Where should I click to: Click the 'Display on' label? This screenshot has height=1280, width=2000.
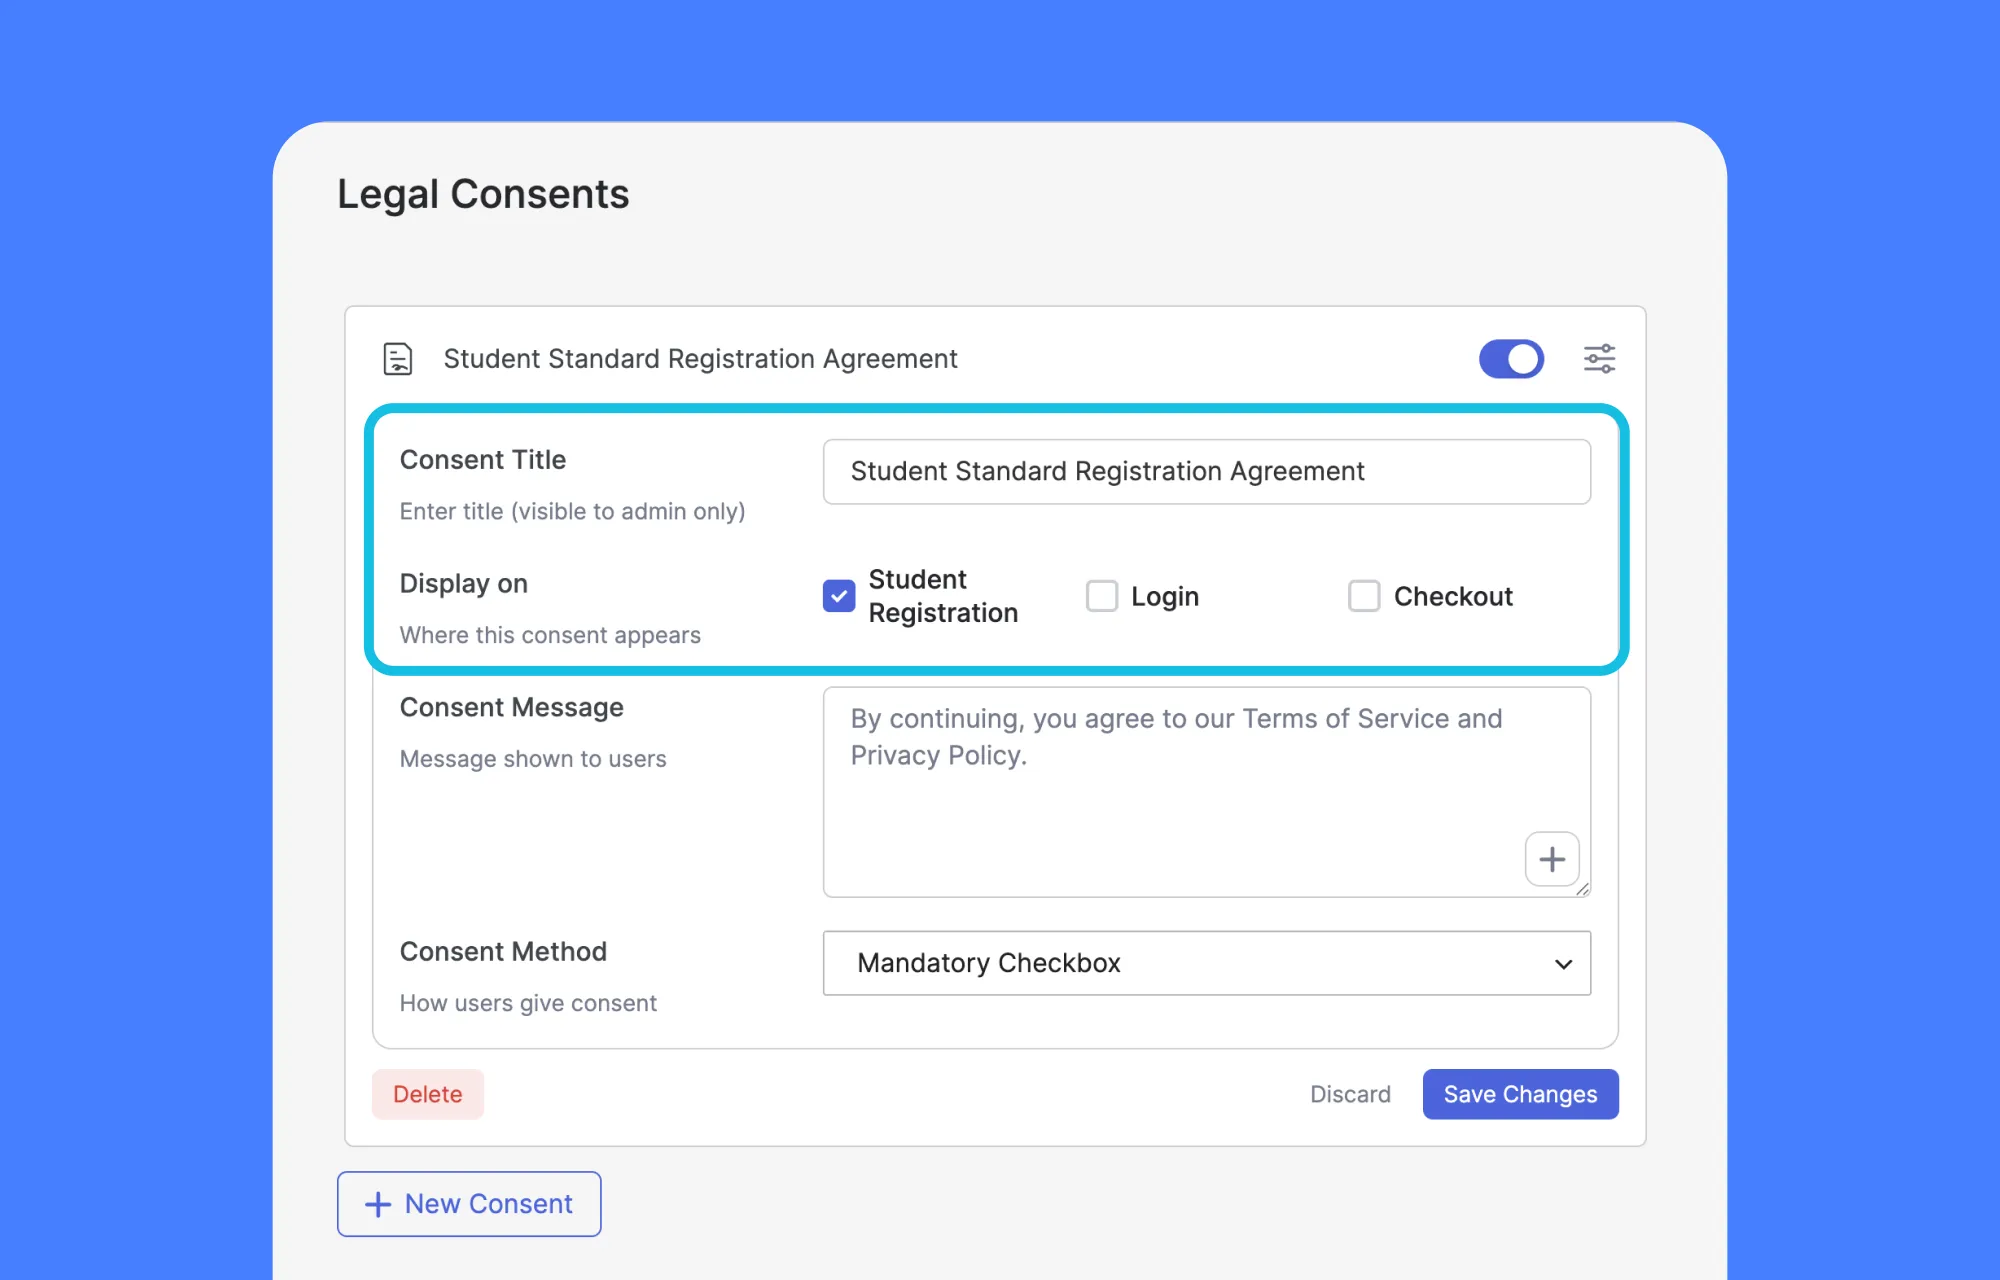464,583
